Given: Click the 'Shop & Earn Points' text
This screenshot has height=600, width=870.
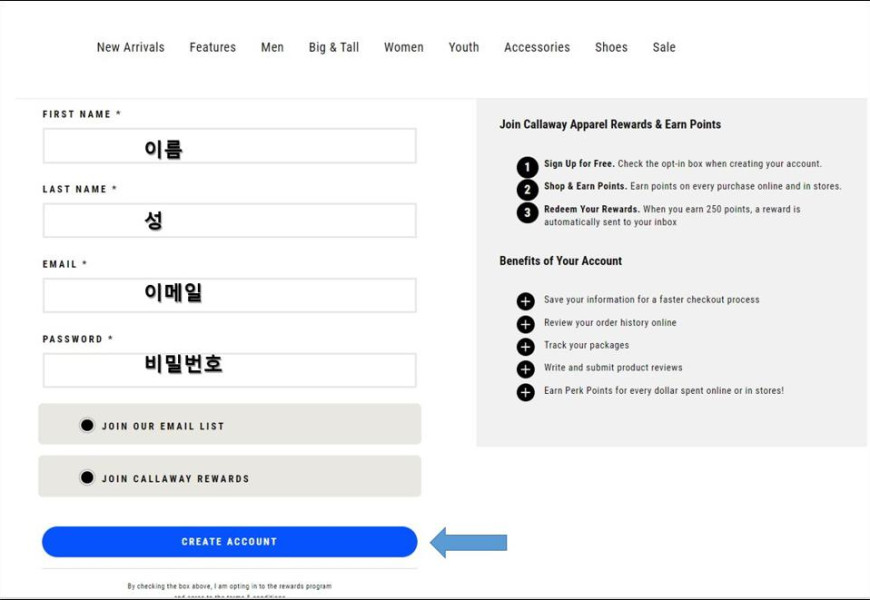Looking at the screenshot, I should coord(585,186).
